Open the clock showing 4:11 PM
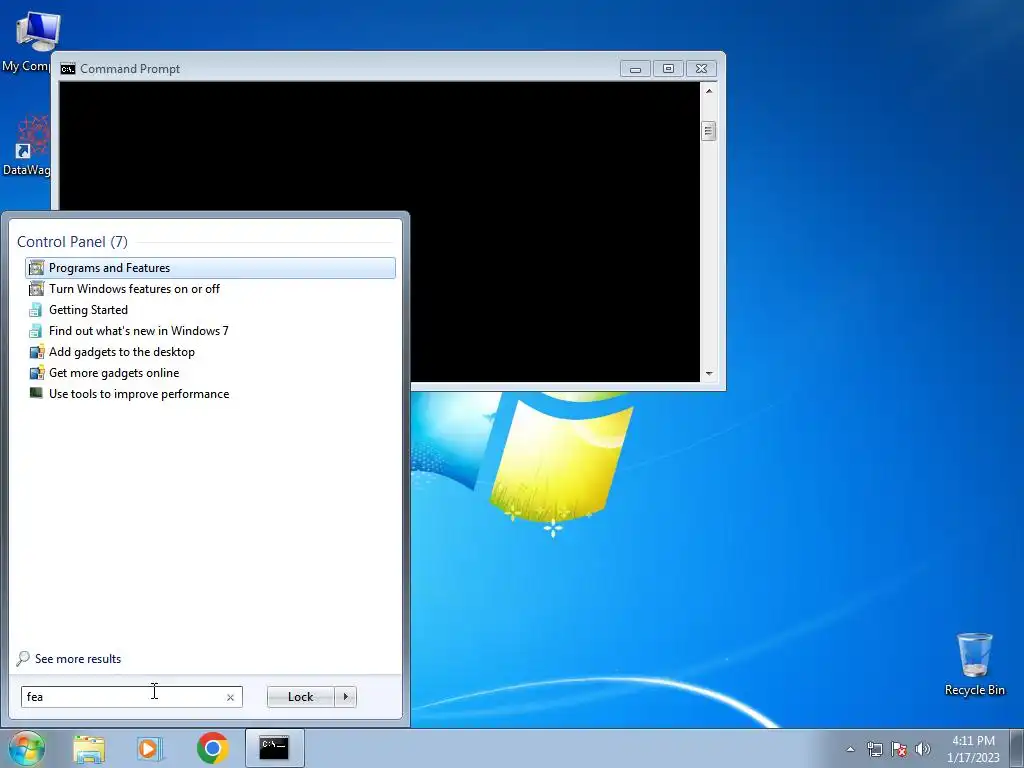Viewport: 1024px width, 768px height. (973, 749)
